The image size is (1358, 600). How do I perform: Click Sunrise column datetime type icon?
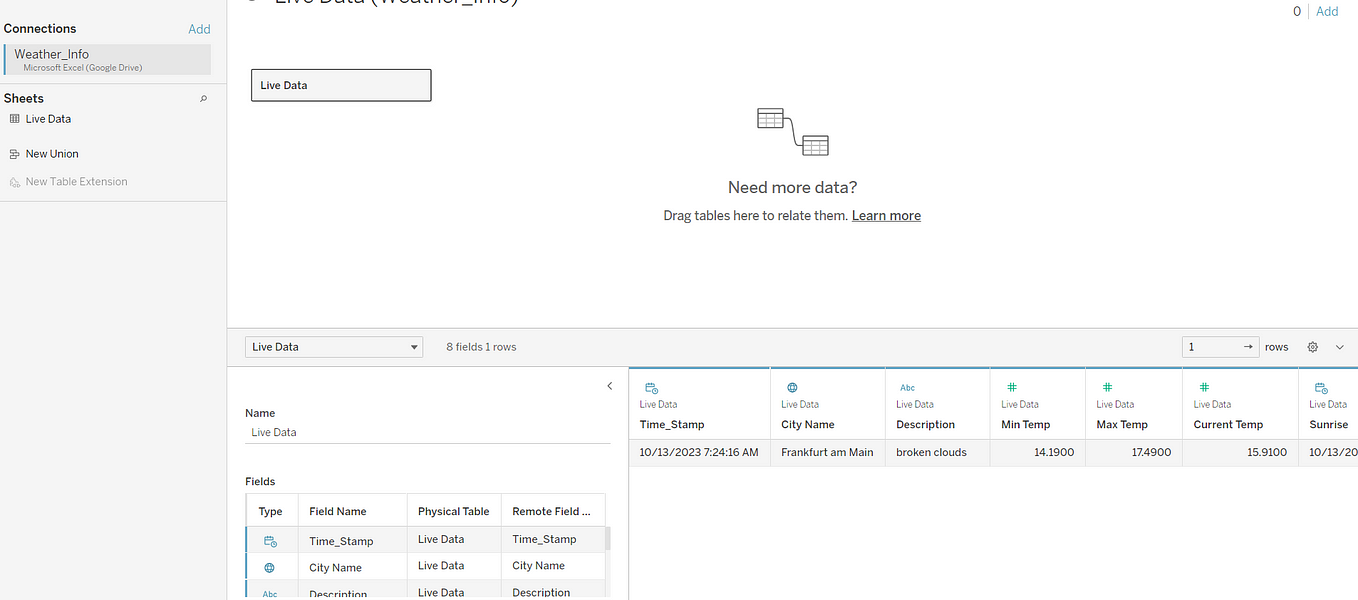pyautogui.click(x=1321, y=387)
